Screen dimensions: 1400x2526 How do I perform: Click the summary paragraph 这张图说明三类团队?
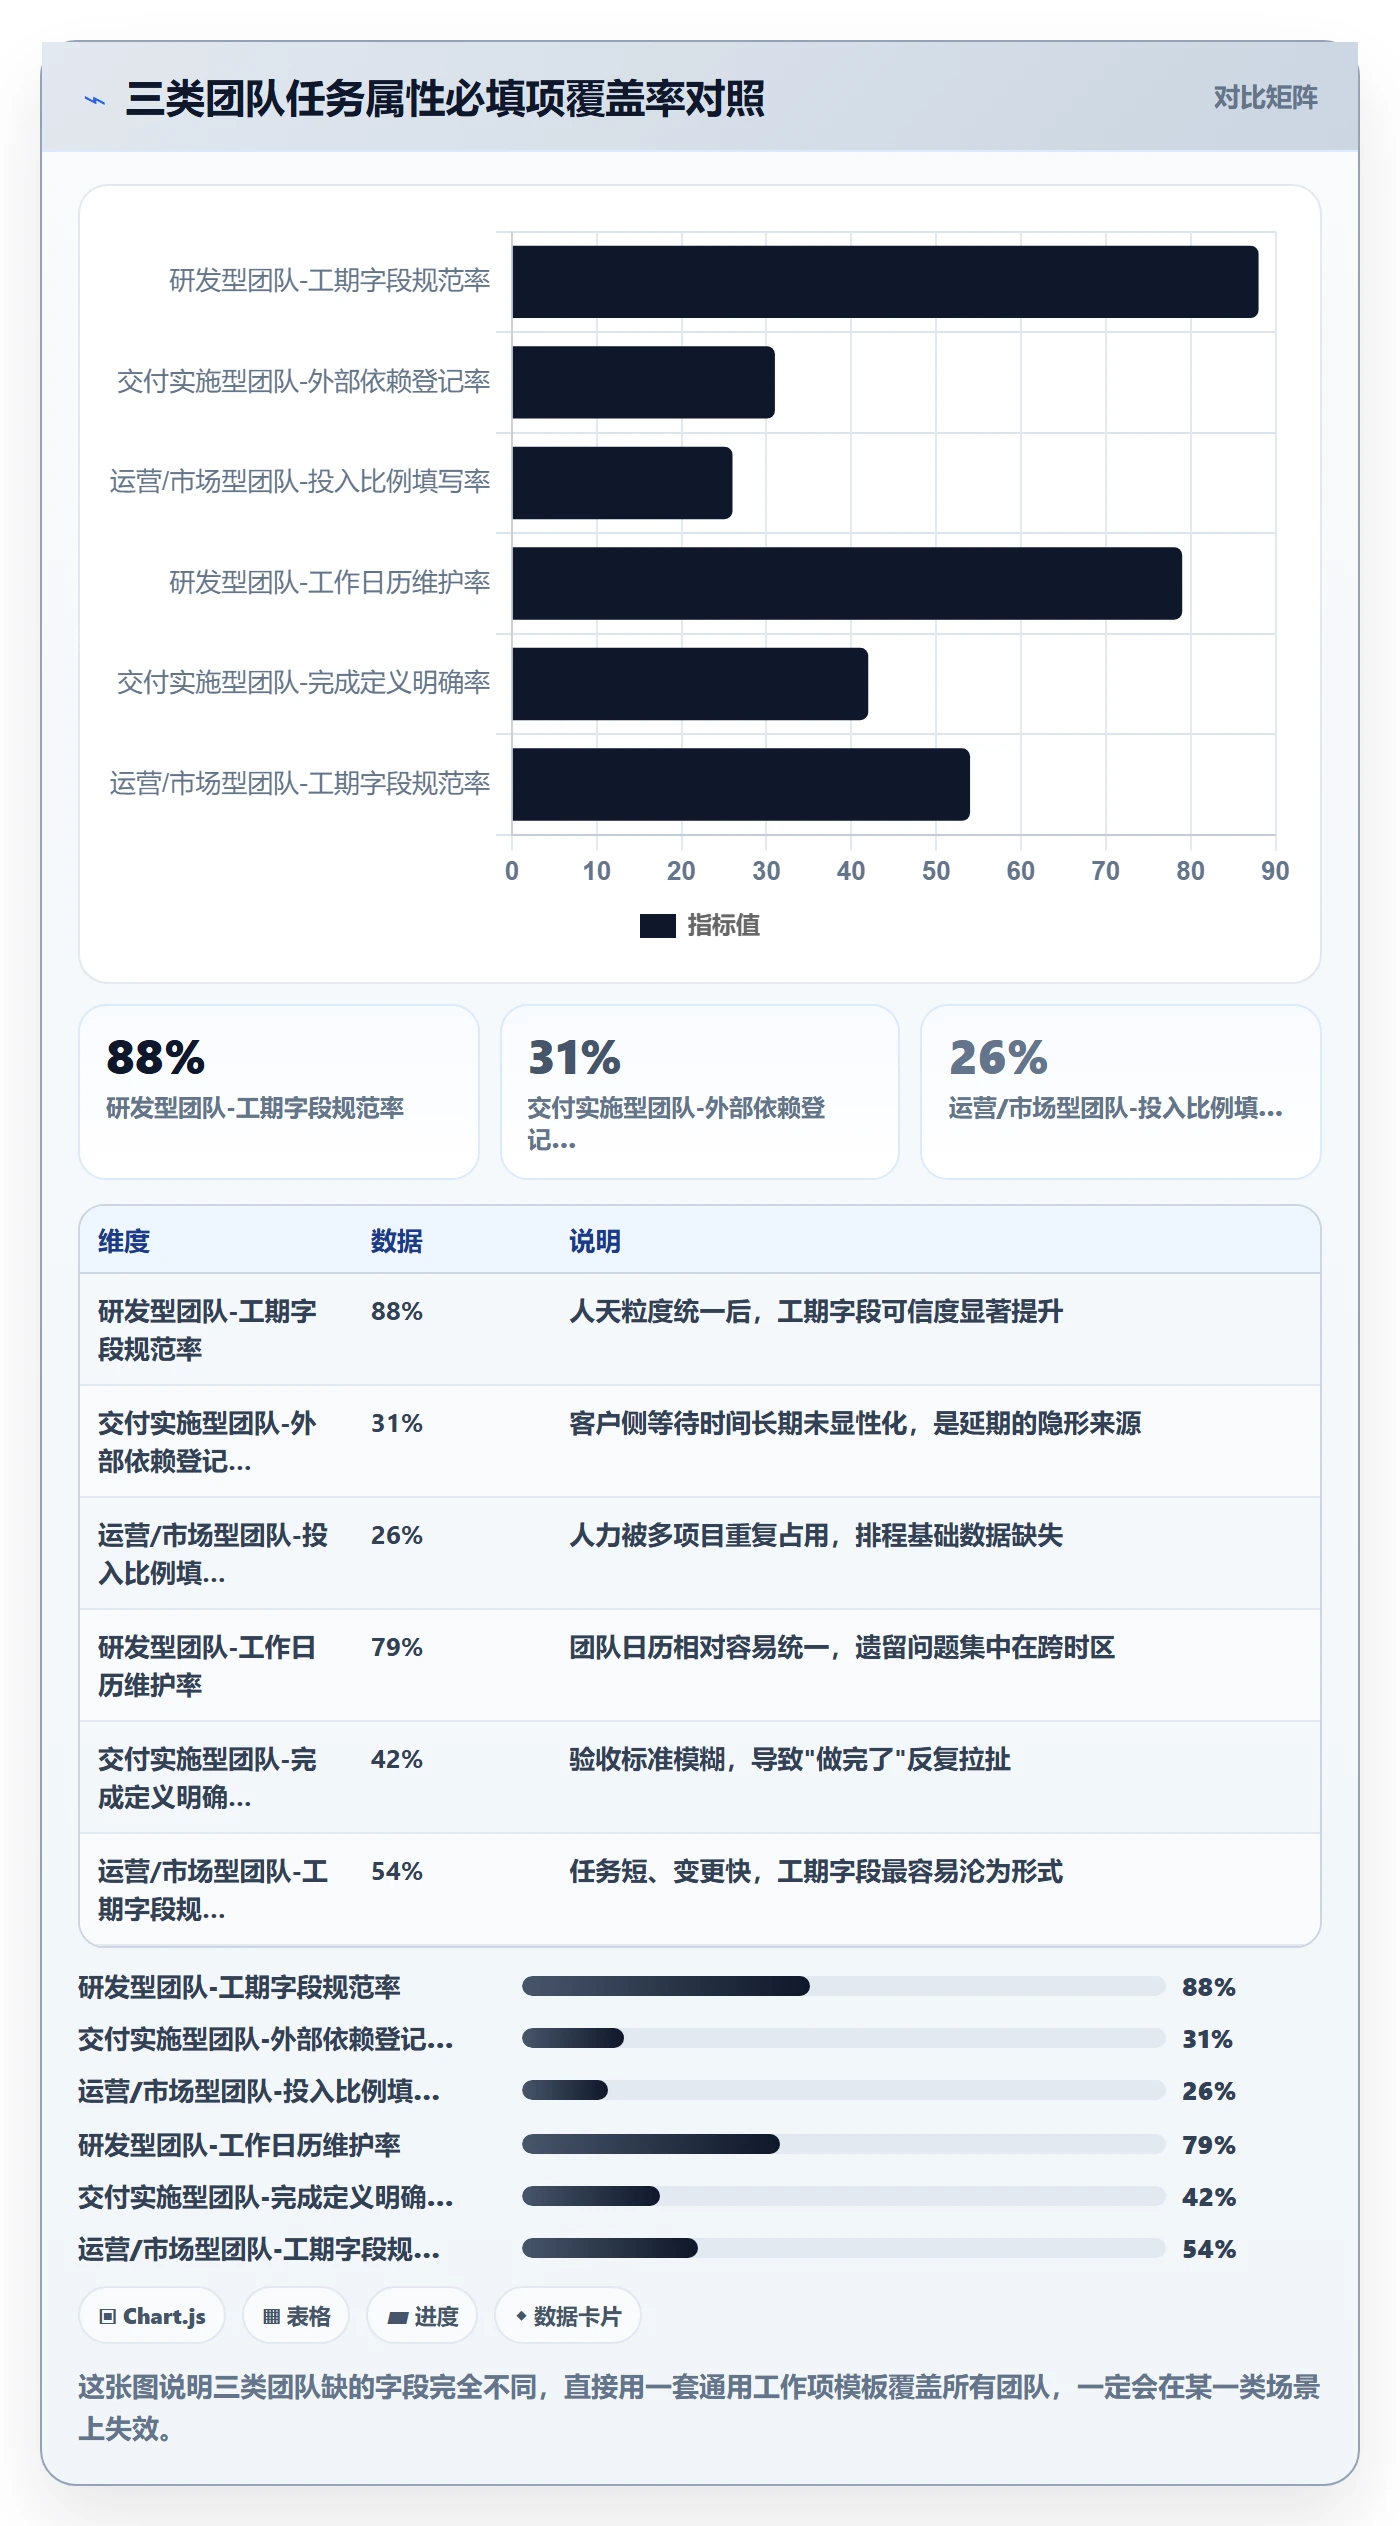699,2408
